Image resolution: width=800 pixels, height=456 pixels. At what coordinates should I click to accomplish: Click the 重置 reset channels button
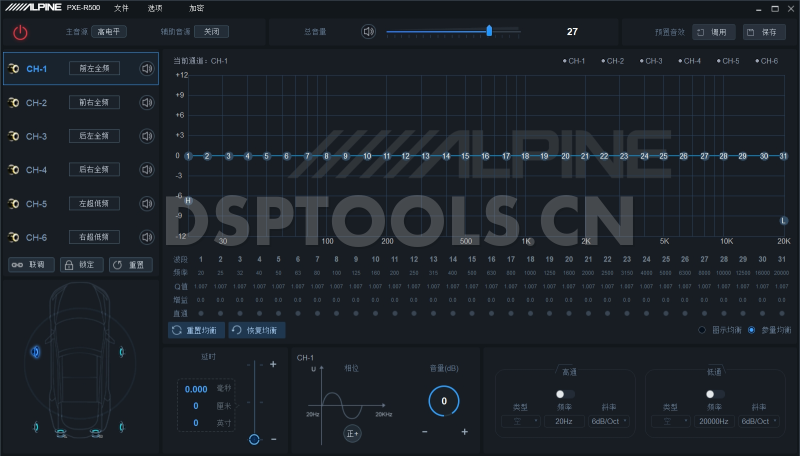point(131,265)
